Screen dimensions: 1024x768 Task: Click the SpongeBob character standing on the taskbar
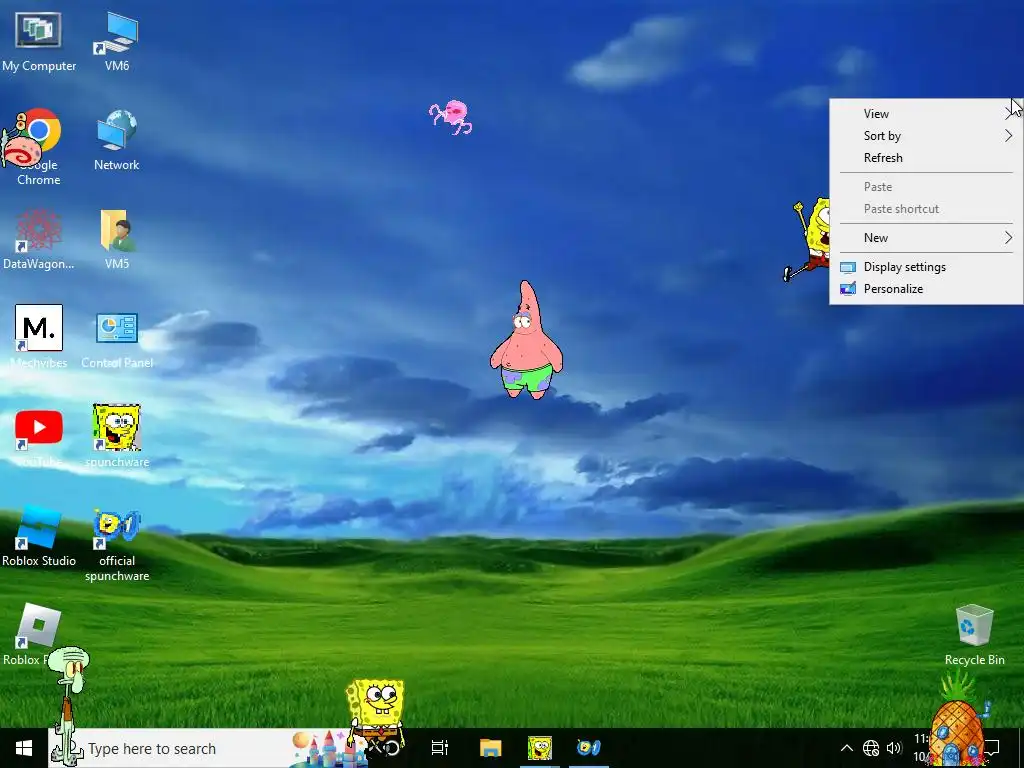[376, 715]
